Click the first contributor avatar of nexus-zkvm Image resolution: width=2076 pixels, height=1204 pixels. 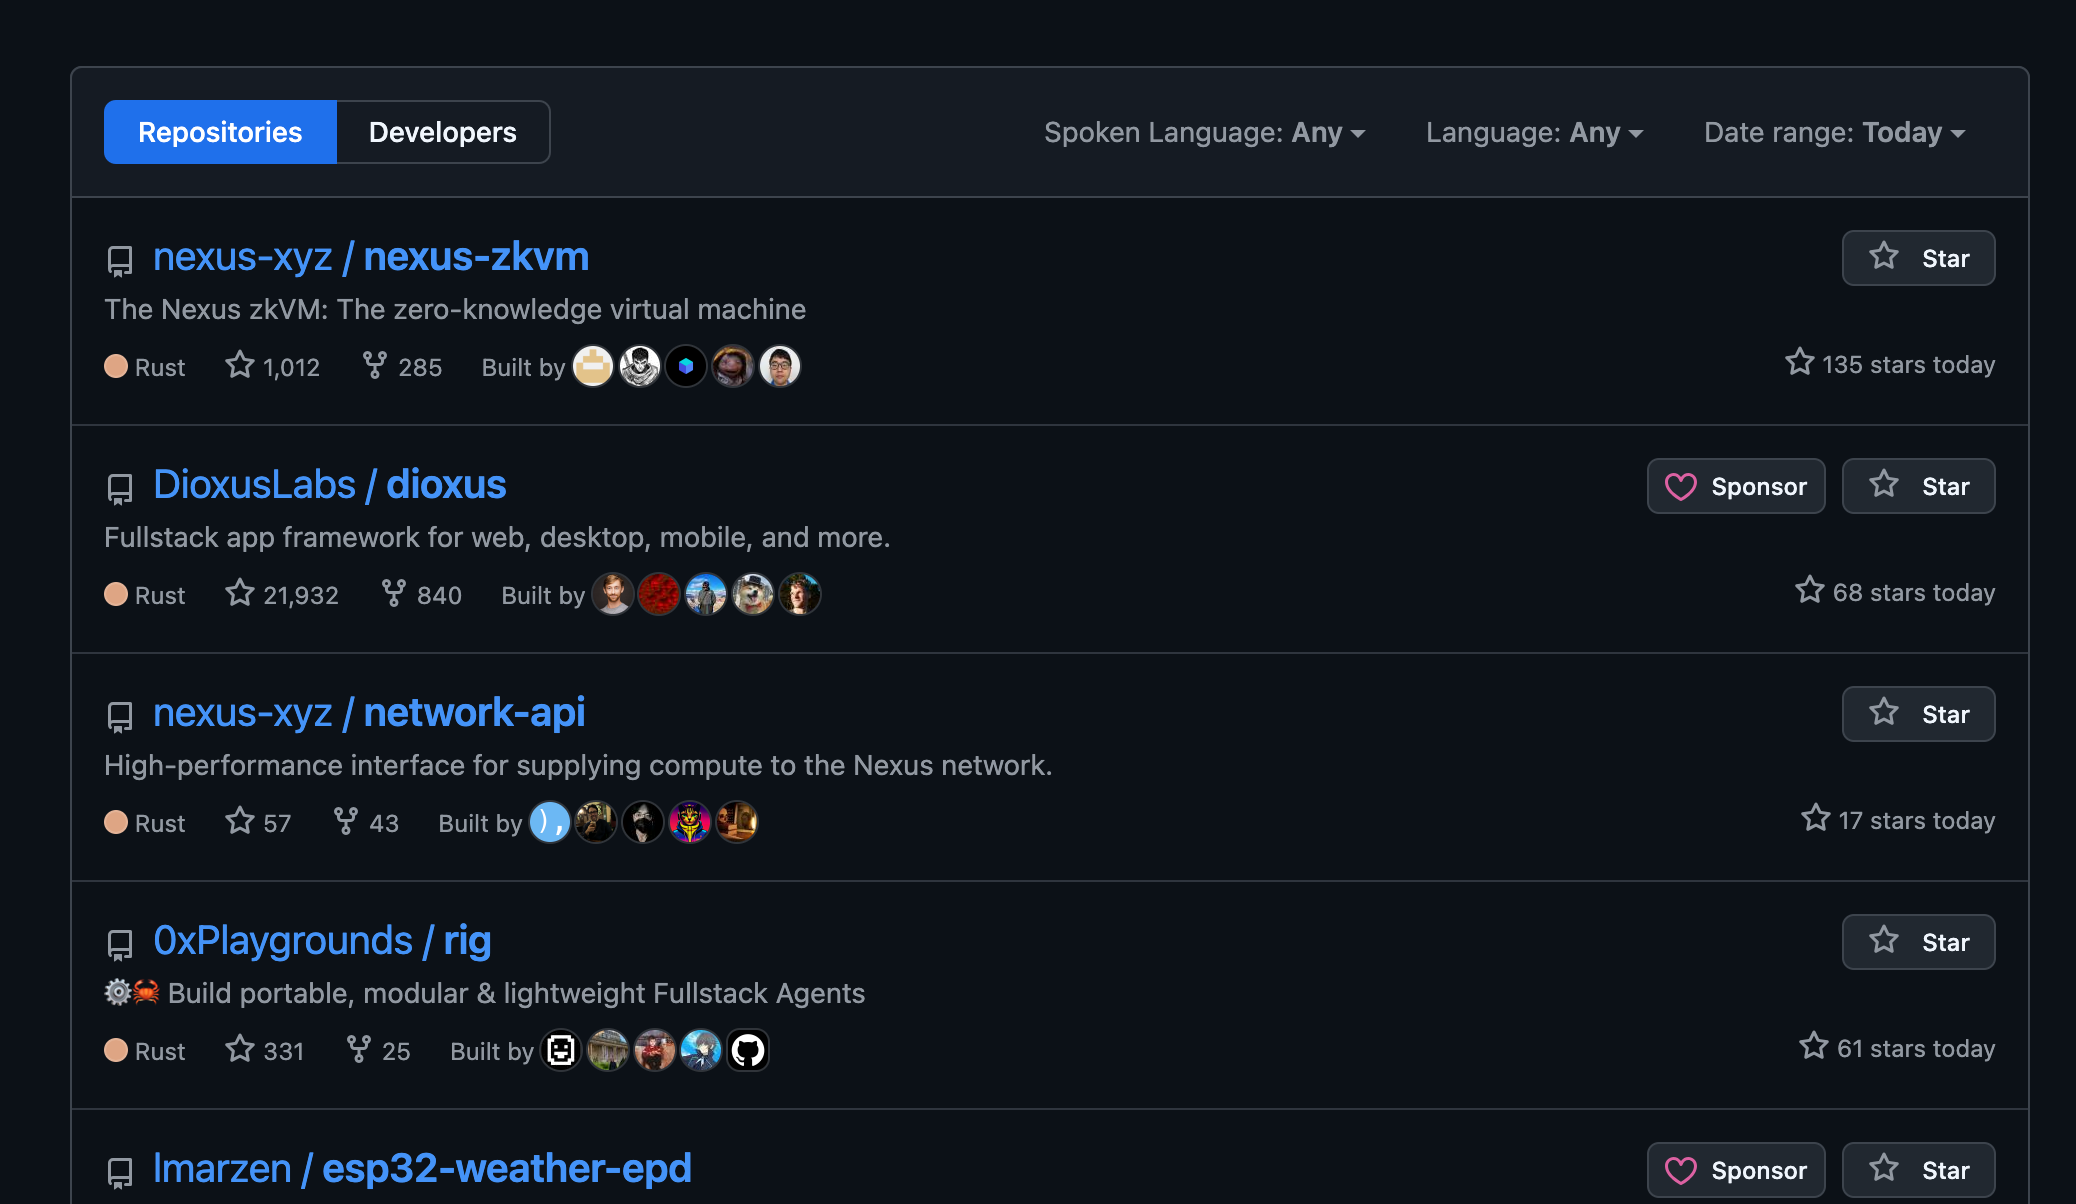click(593, 367)
